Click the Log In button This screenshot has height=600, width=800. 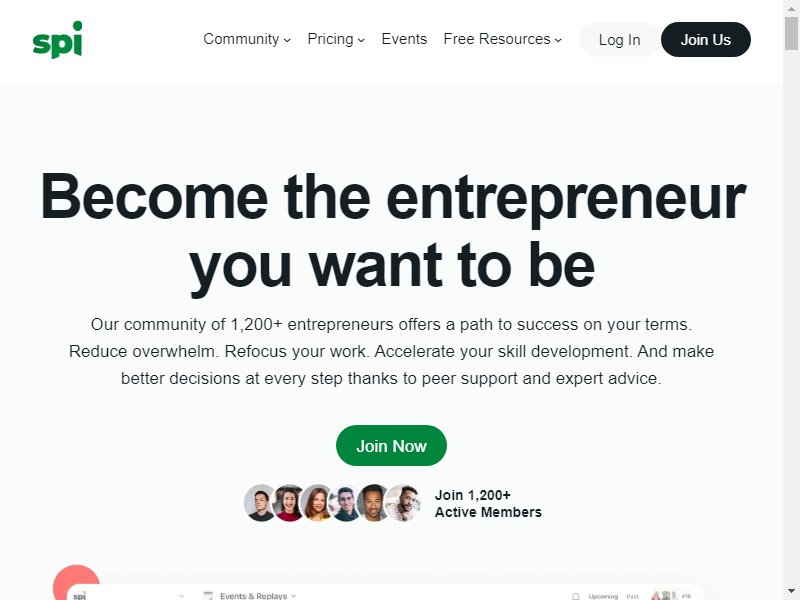point(619,40)
